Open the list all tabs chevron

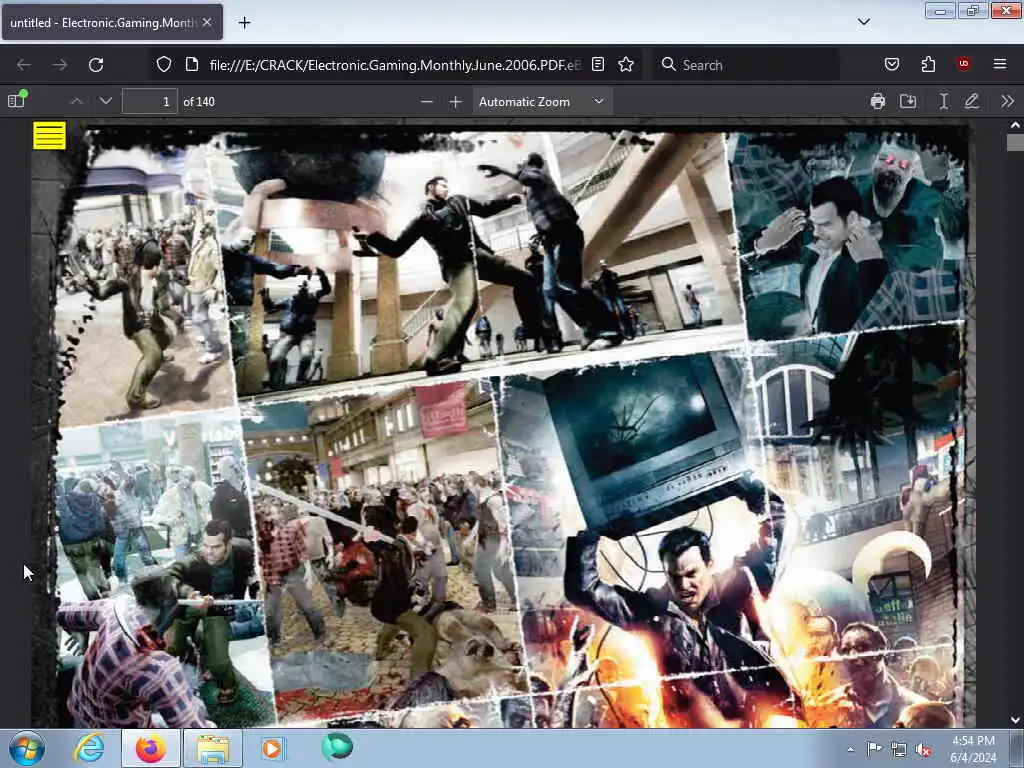[x=863, y=22]
